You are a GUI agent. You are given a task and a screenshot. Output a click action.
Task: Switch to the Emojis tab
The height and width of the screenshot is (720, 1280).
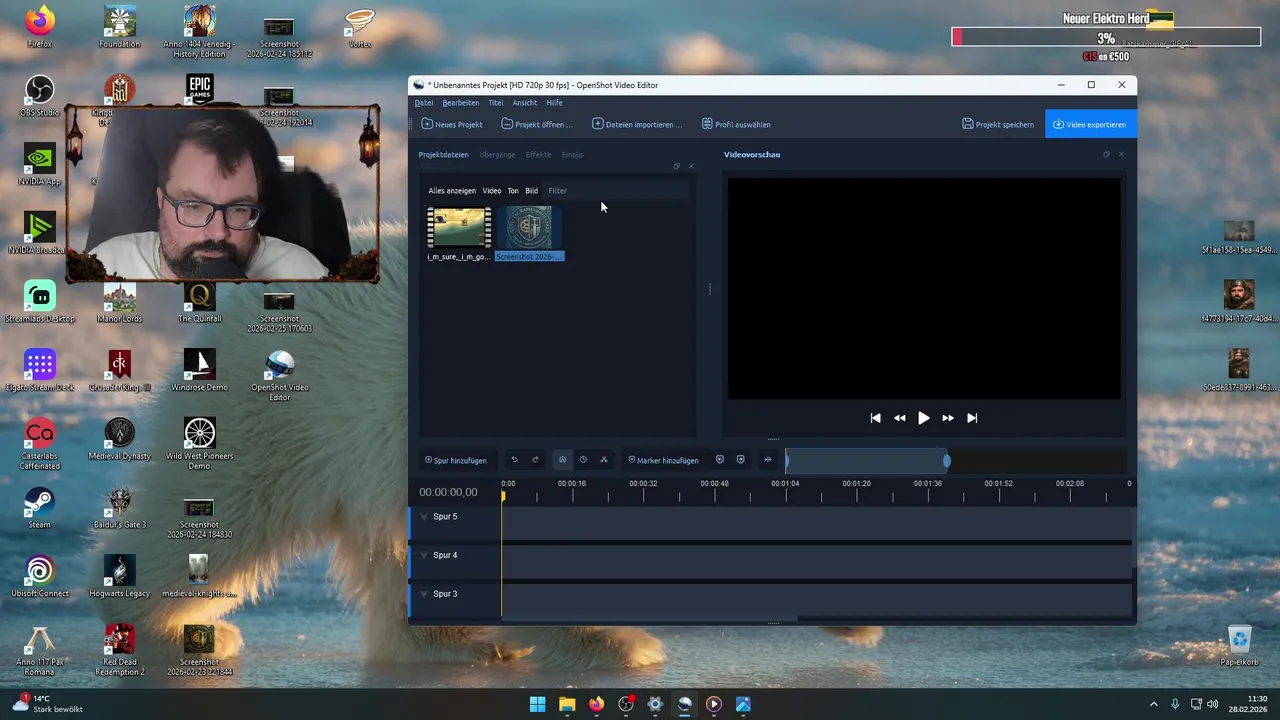572,155
